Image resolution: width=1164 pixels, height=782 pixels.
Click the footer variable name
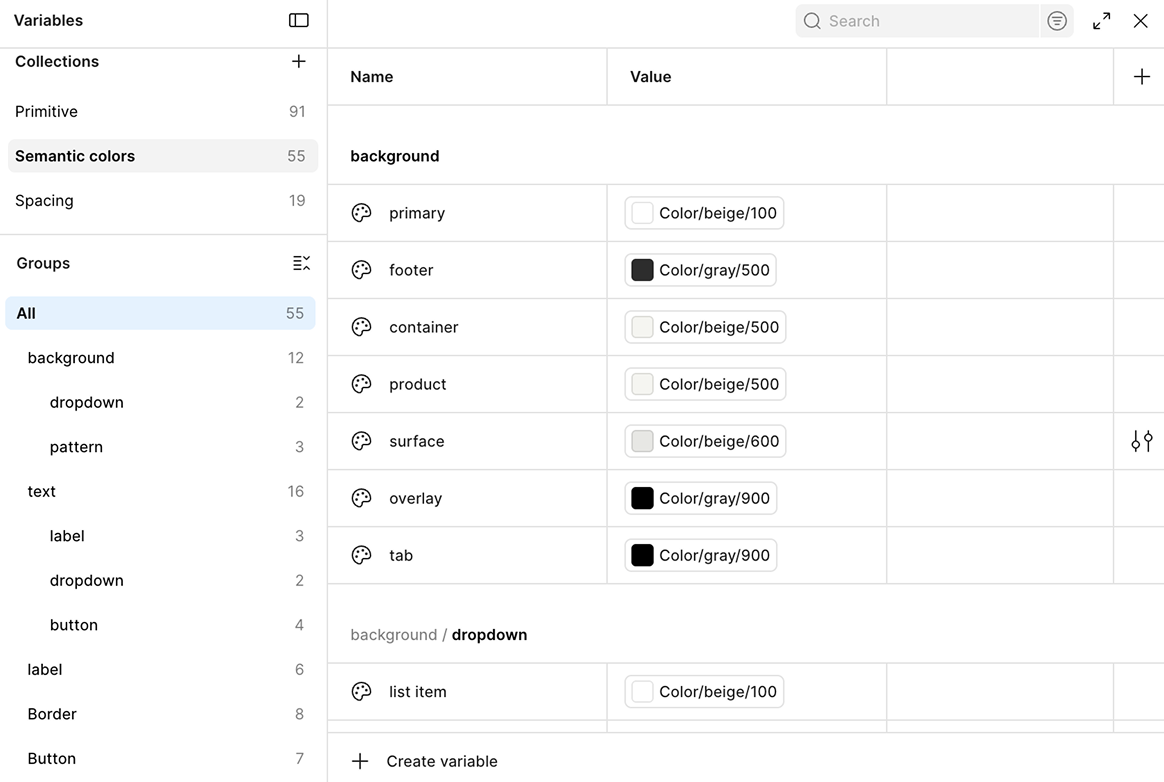click(411, 270)
